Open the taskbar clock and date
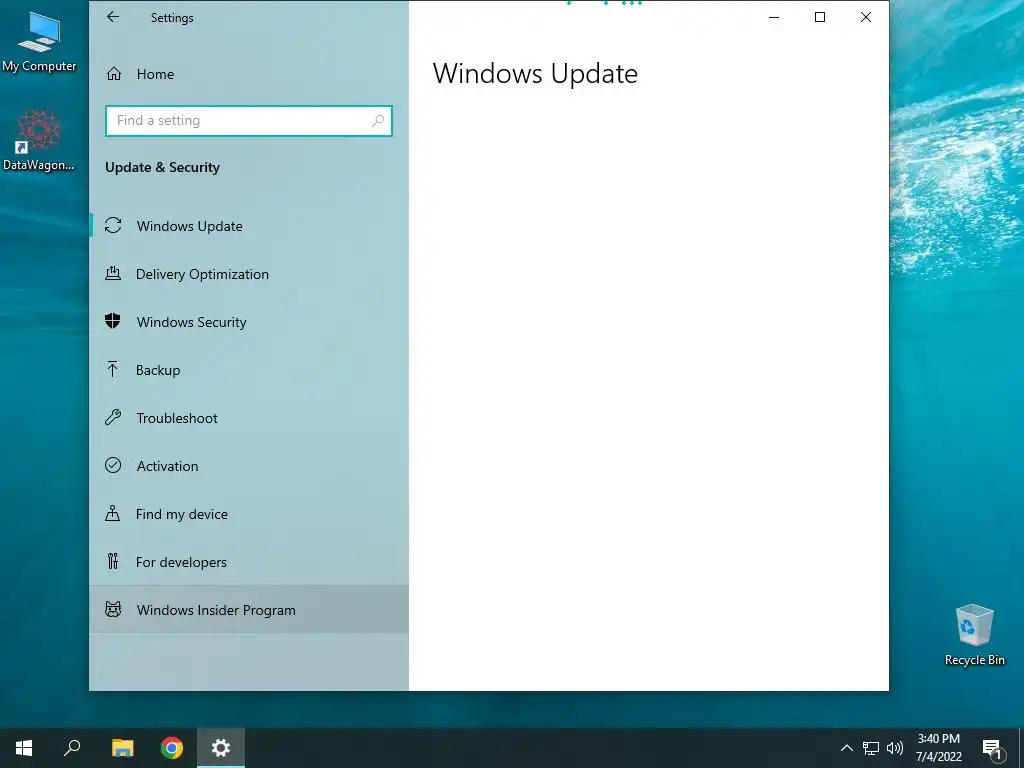 (x=938, y=748)
